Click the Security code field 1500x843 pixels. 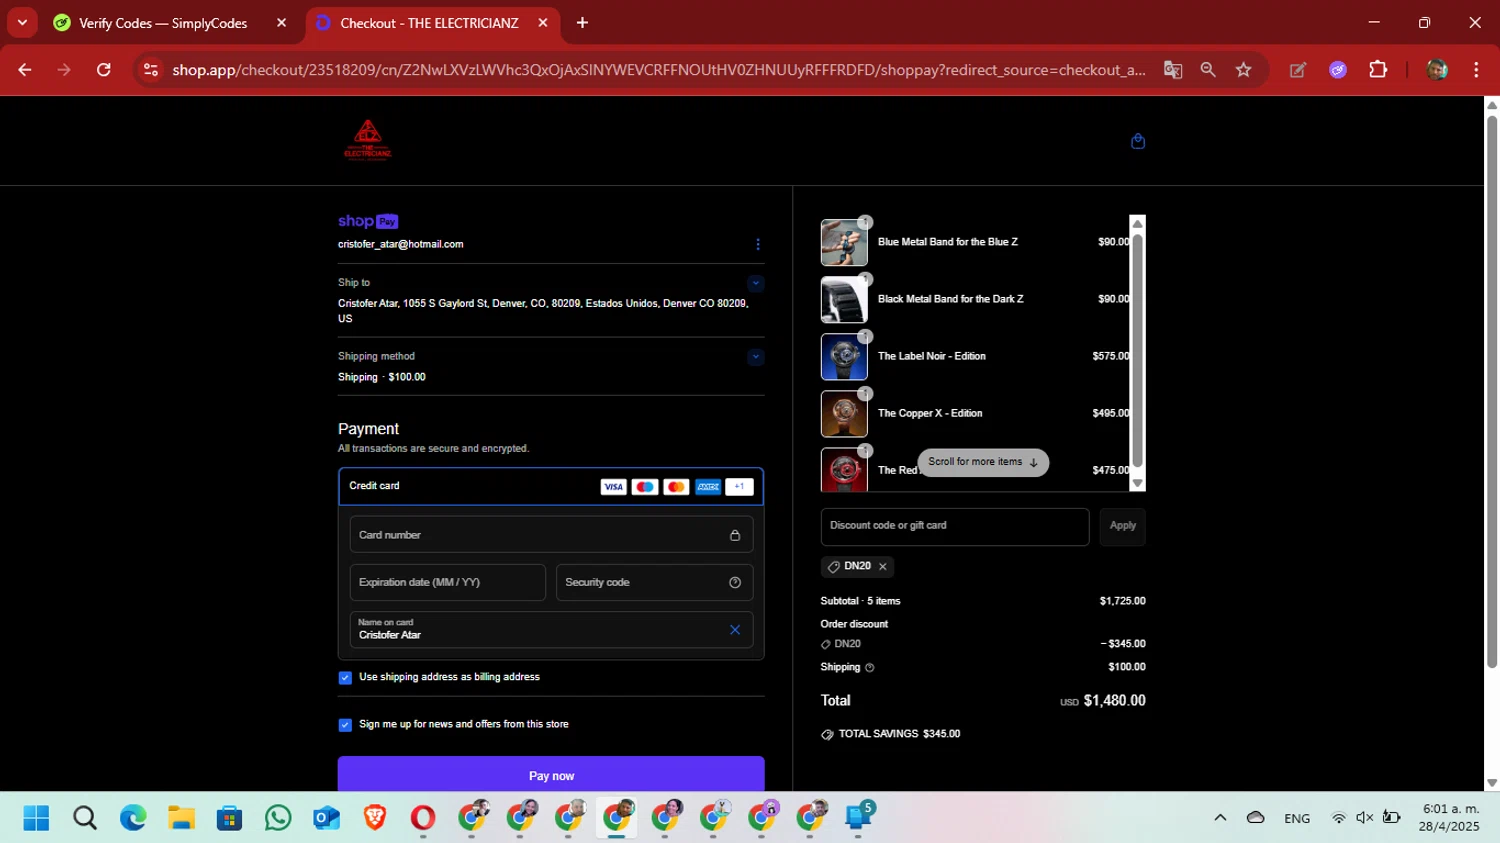coord(654,582)
